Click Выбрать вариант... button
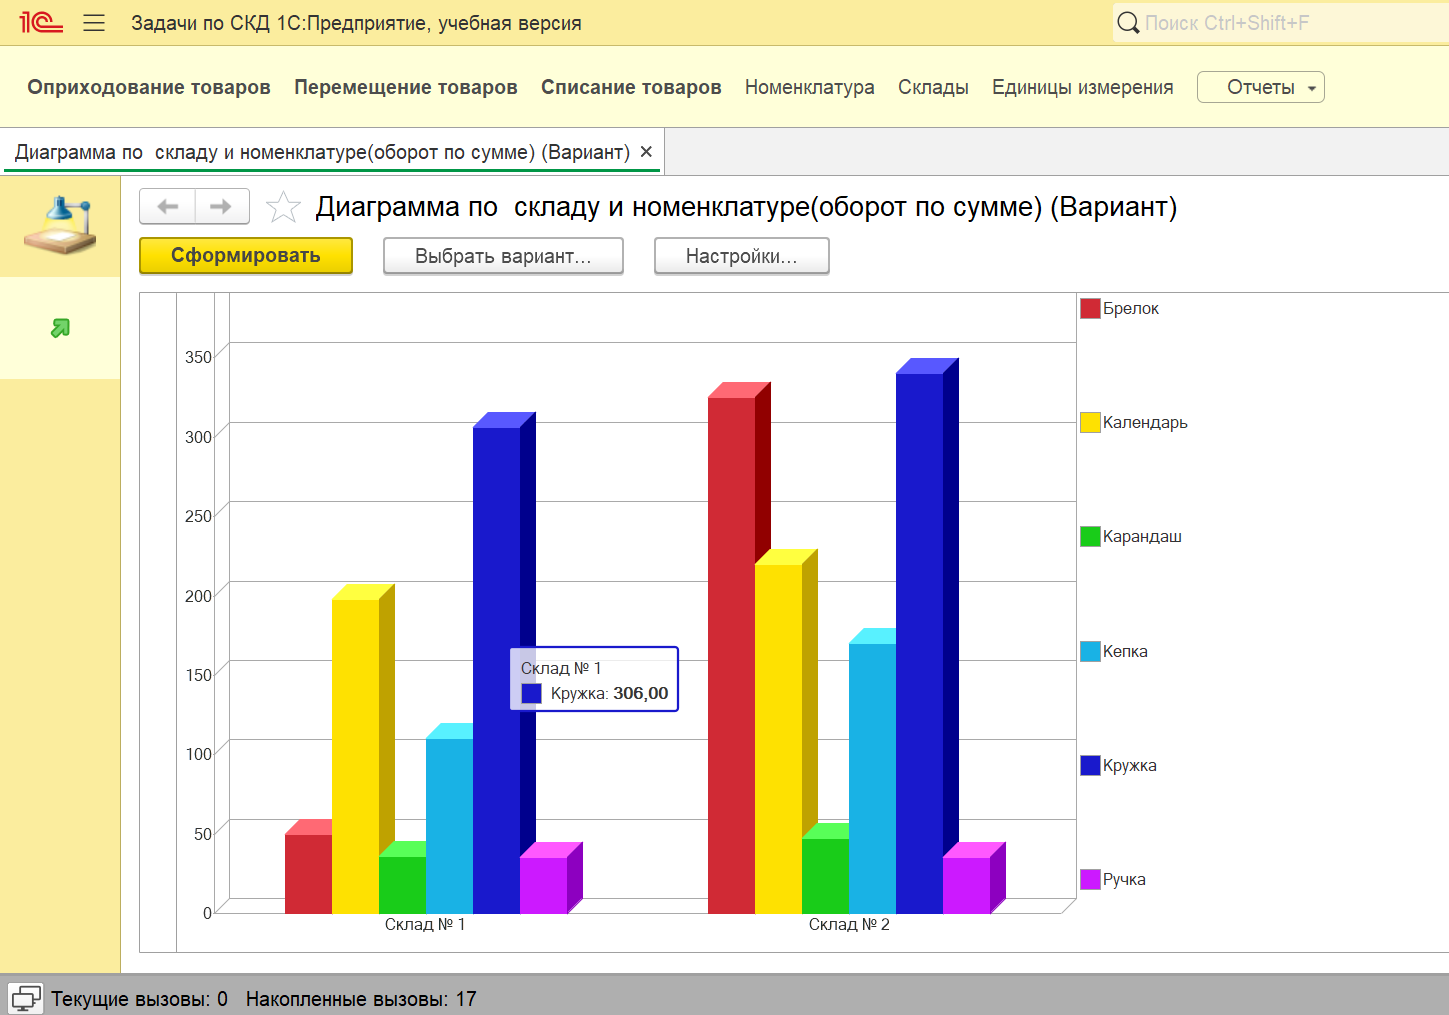 pyautogui.click(x=503, y=256)
